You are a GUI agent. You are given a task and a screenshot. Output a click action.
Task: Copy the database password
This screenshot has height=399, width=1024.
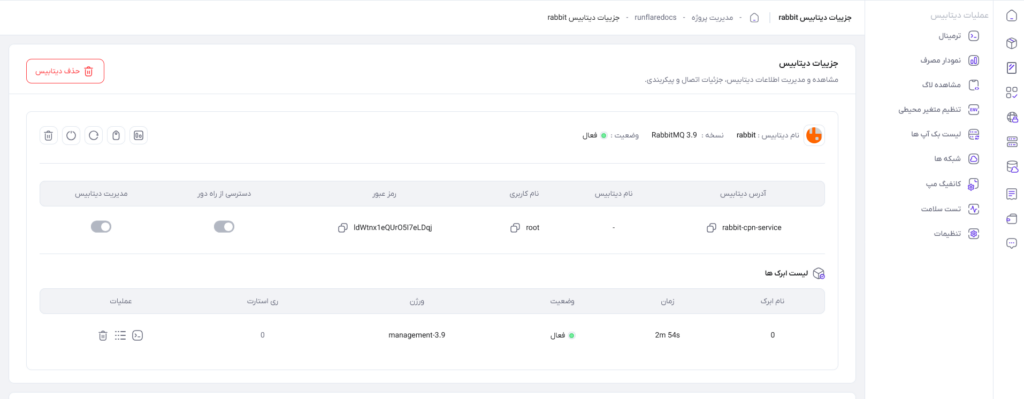[342, 228]
